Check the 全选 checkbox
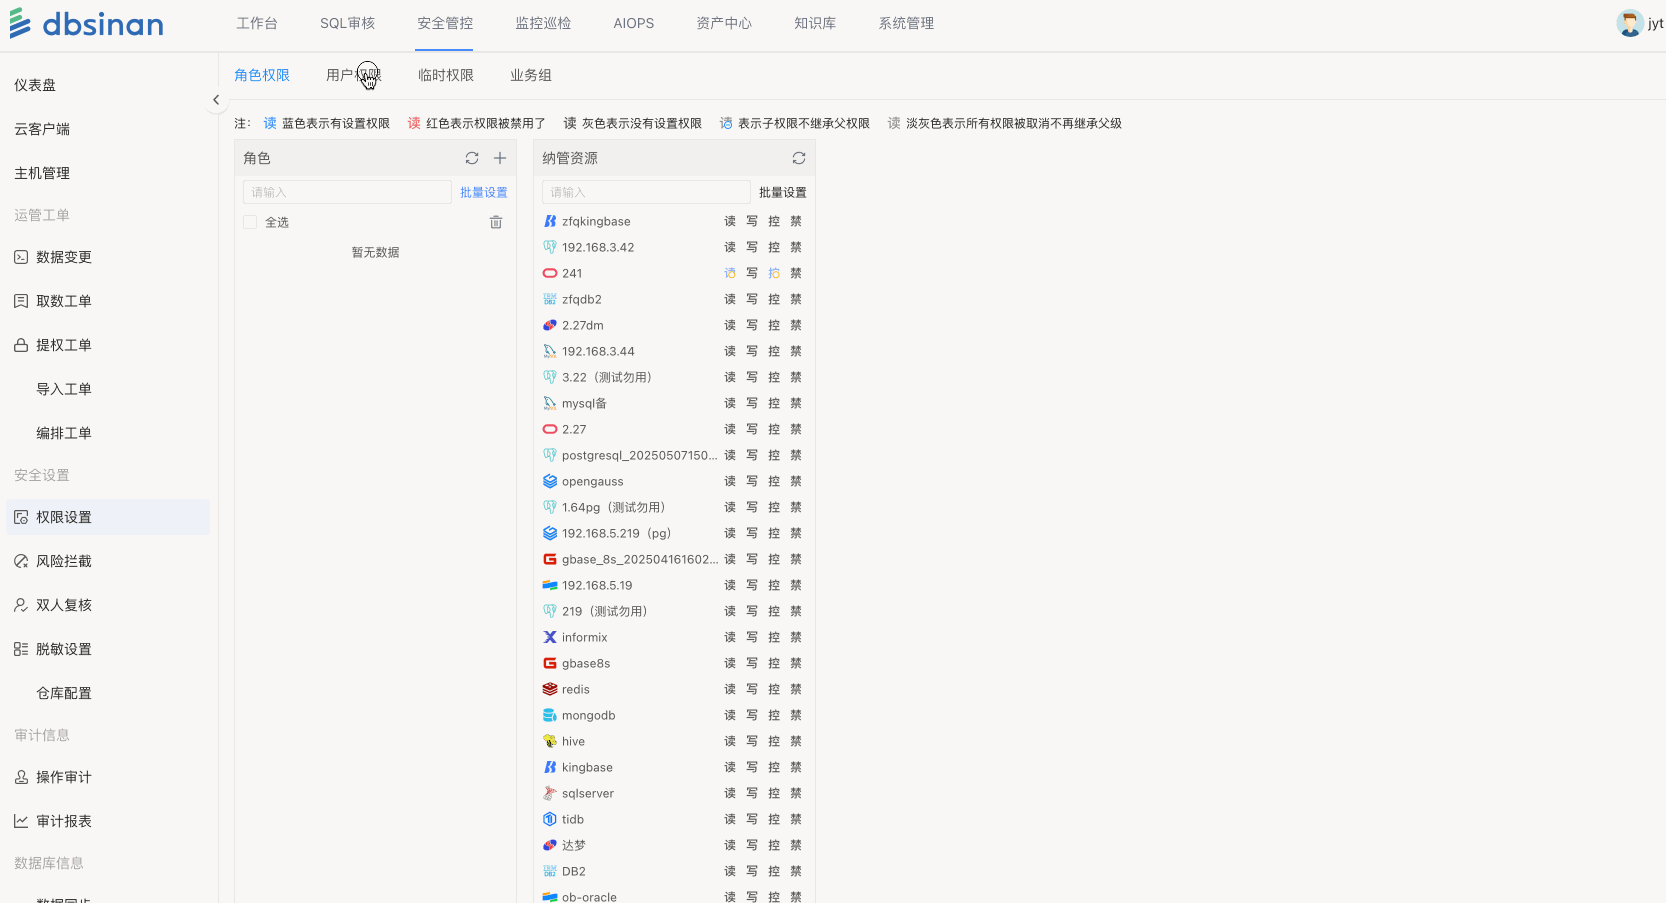This screenshot has width=1666, height=903. coord(250,222)
